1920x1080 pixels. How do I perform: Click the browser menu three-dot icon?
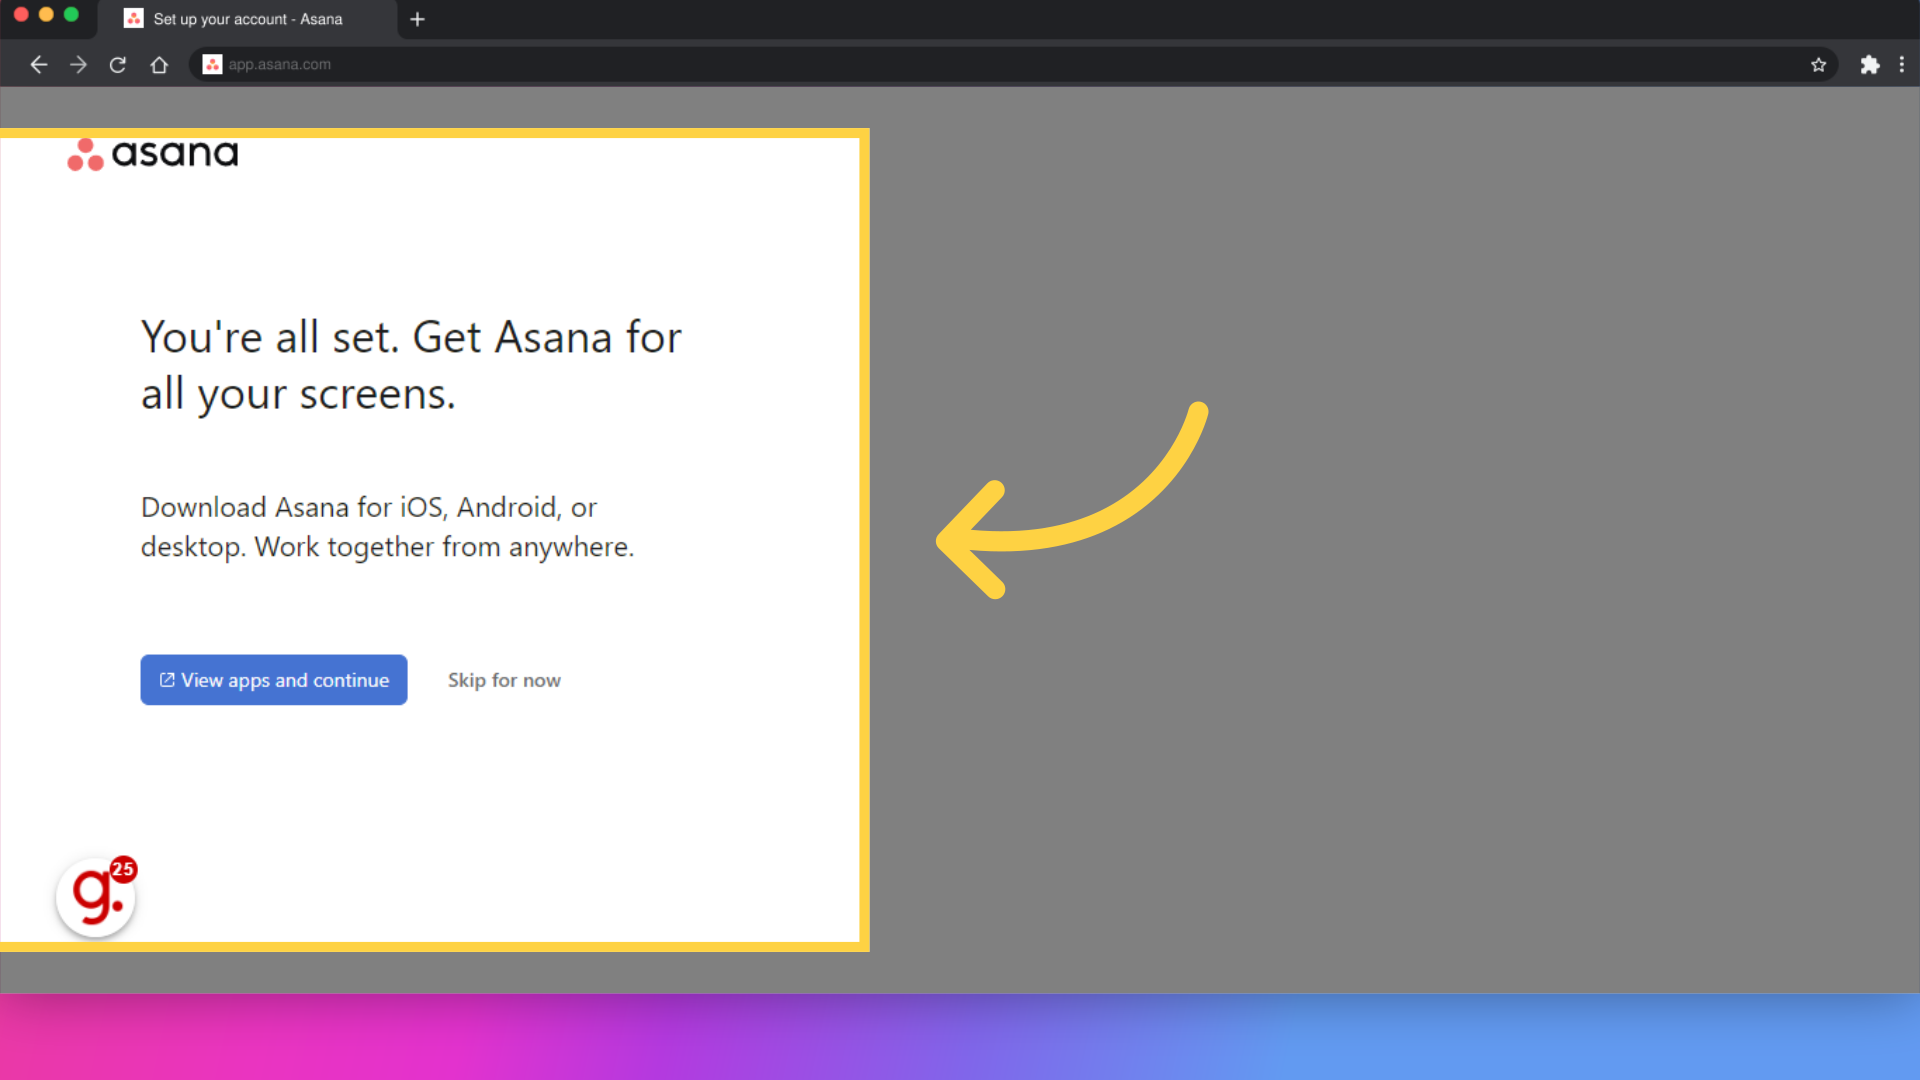1902,65
